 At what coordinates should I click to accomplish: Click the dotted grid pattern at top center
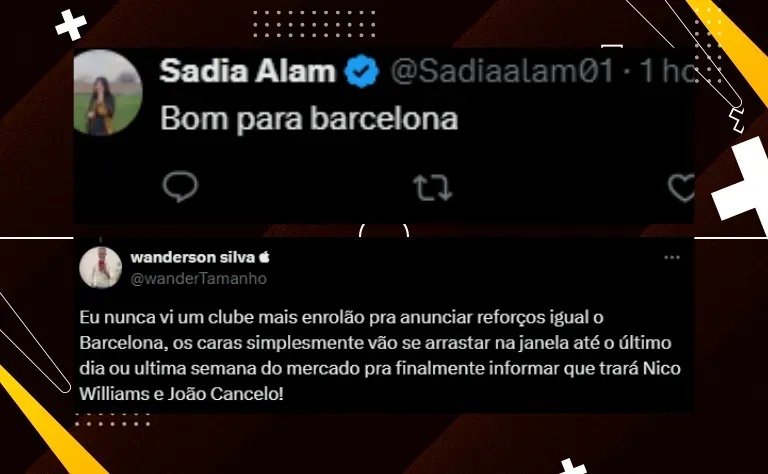[314, 24]
